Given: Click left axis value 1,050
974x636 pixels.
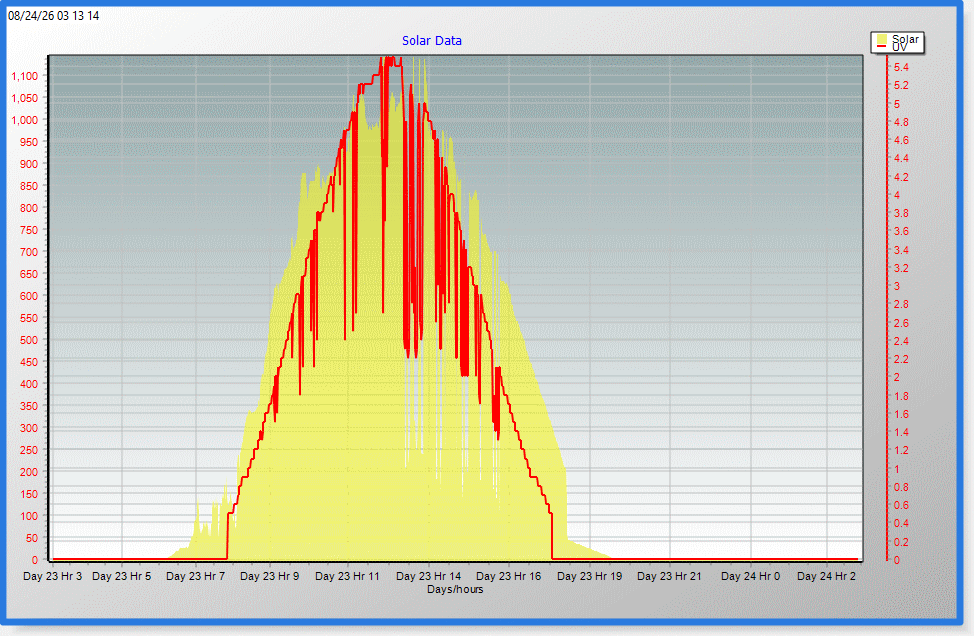Looking at the screenshot, I should pyautogui.click(x=25, y=98).
